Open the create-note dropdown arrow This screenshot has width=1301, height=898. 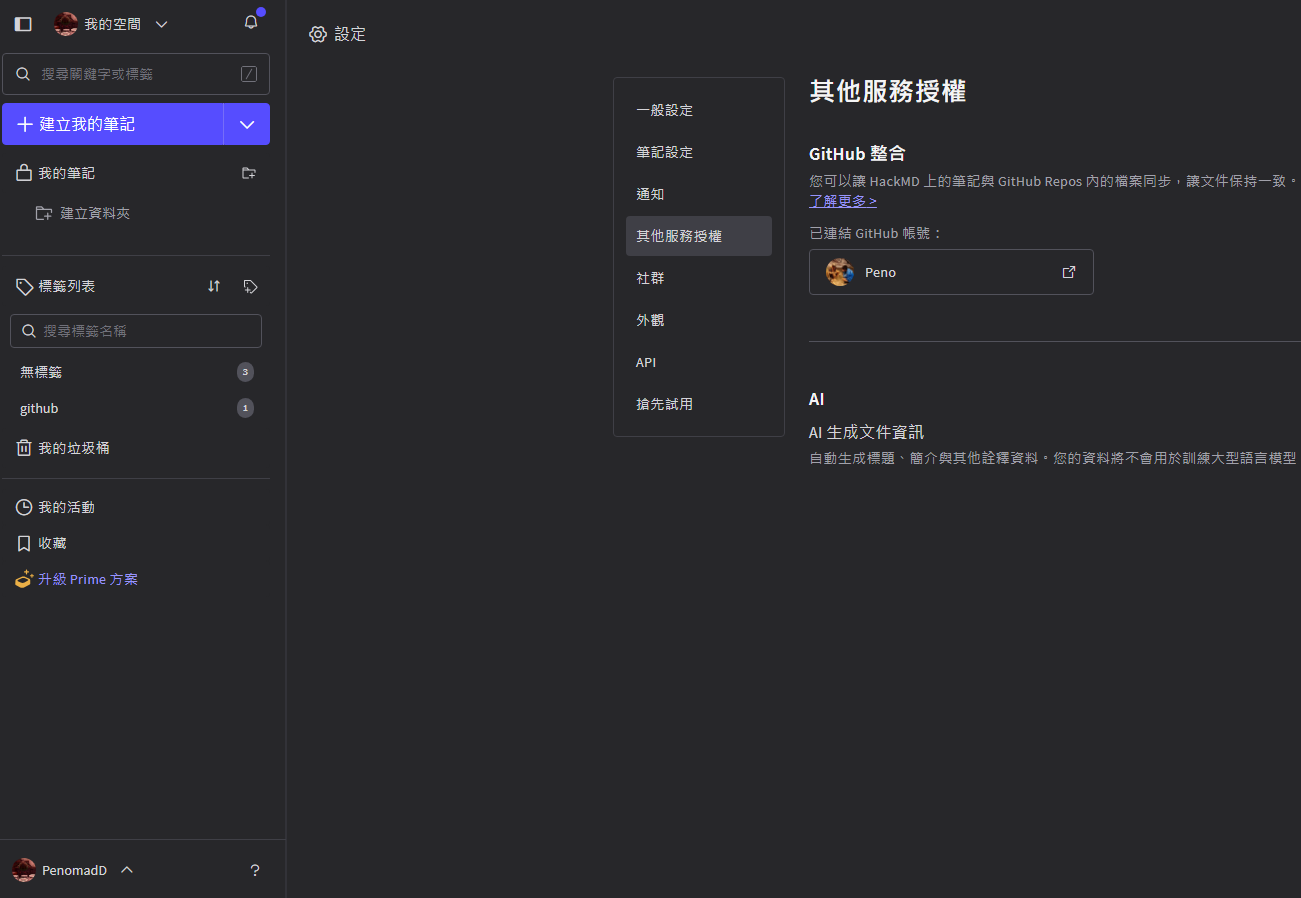pos(247,124)
